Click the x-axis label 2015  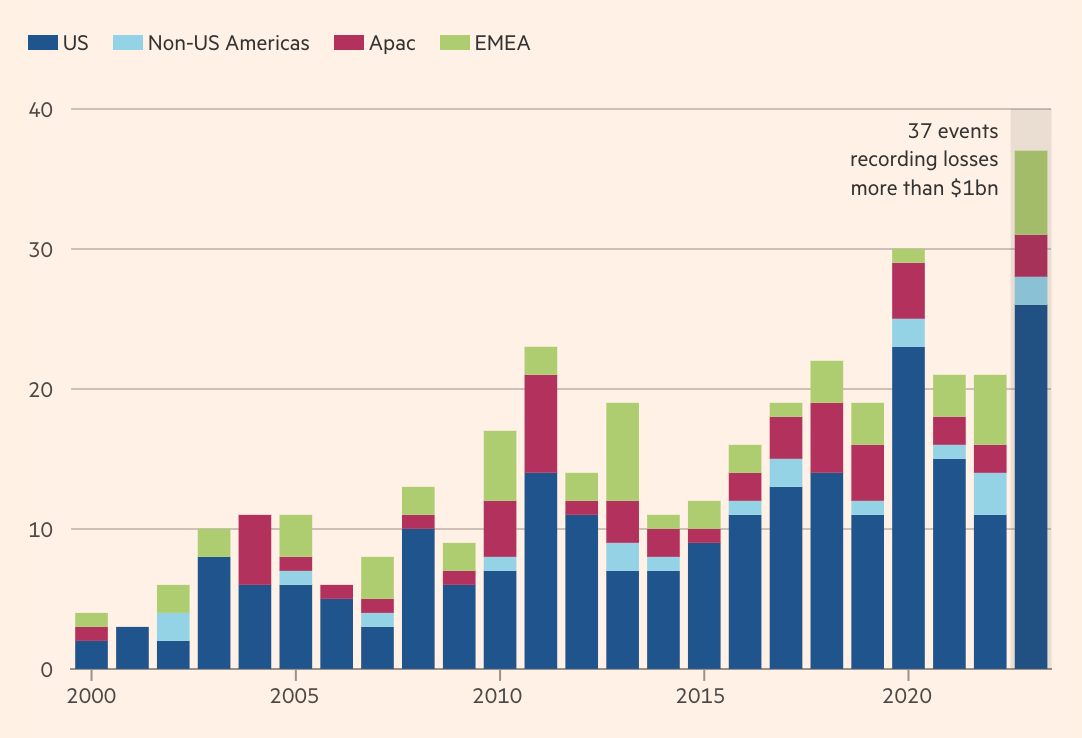701,696
